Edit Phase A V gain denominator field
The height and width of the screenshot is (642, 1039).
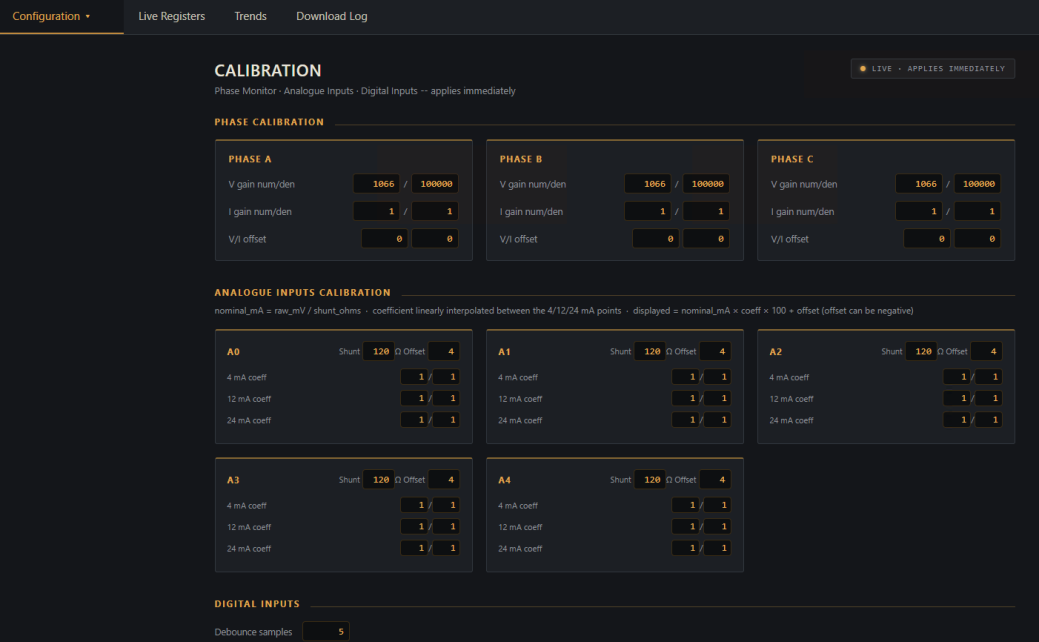pos(435,184)
